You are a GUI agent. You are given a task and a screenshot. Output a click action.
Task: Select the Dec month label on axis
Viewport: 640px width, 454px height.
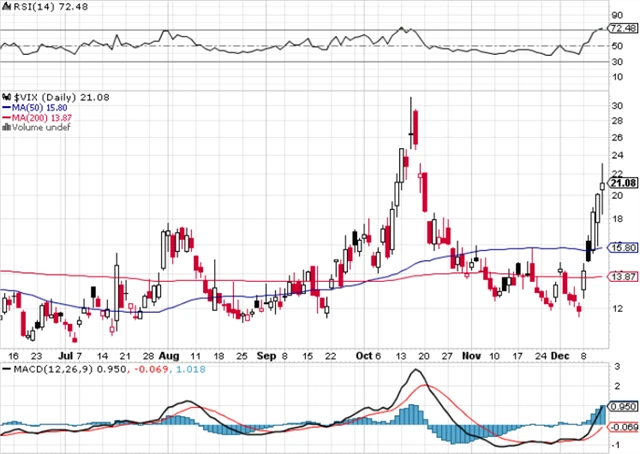coord(562,354)
